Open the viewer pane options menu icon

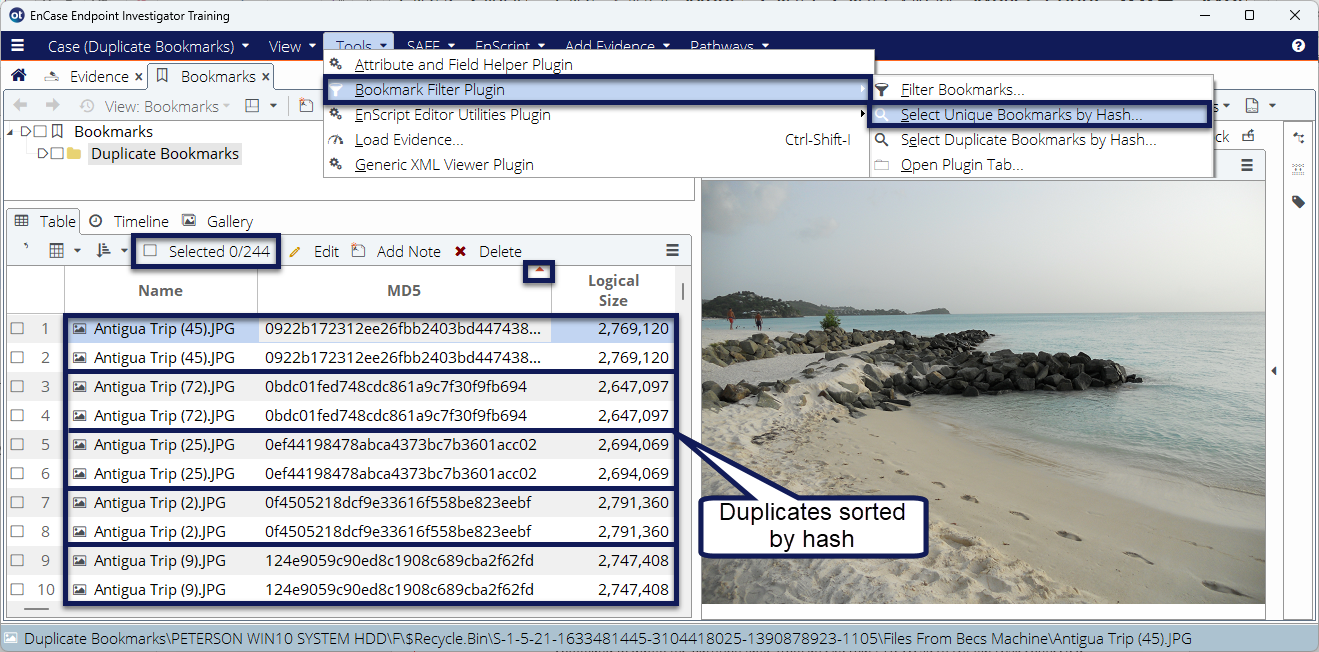(x=1247, y=165)
